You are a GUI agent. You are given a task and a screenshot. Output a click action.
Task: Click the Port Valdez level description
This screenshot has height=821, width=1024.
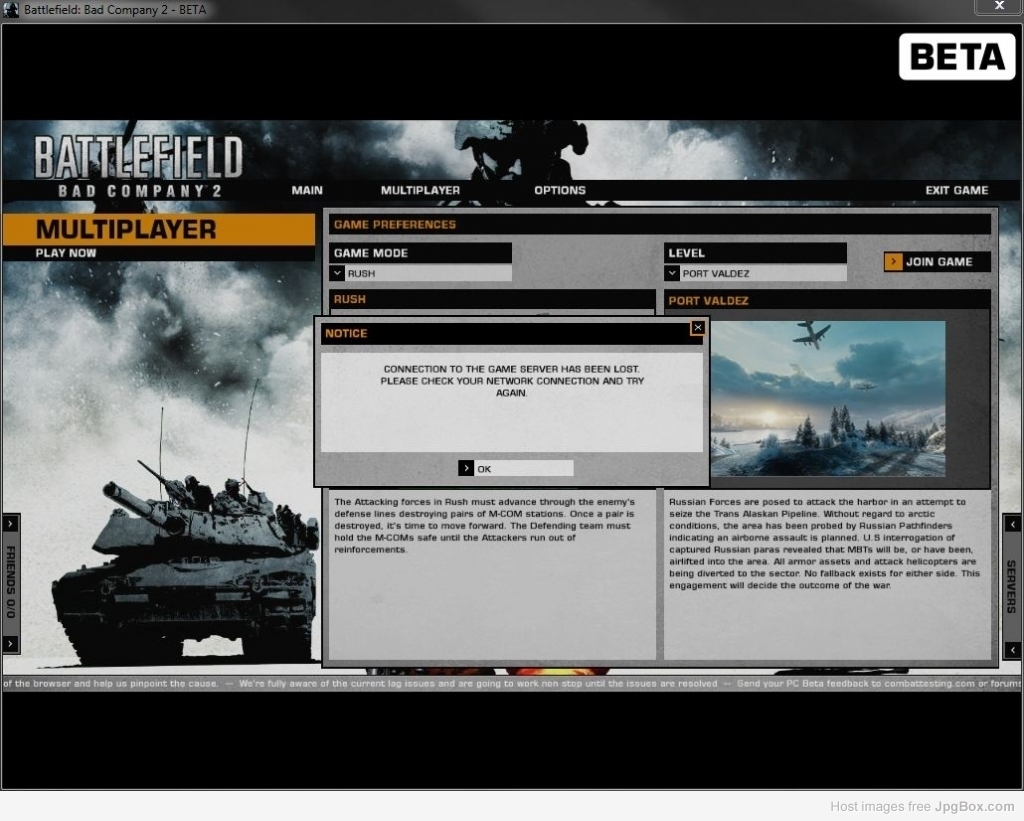click(x=824, y=543)
